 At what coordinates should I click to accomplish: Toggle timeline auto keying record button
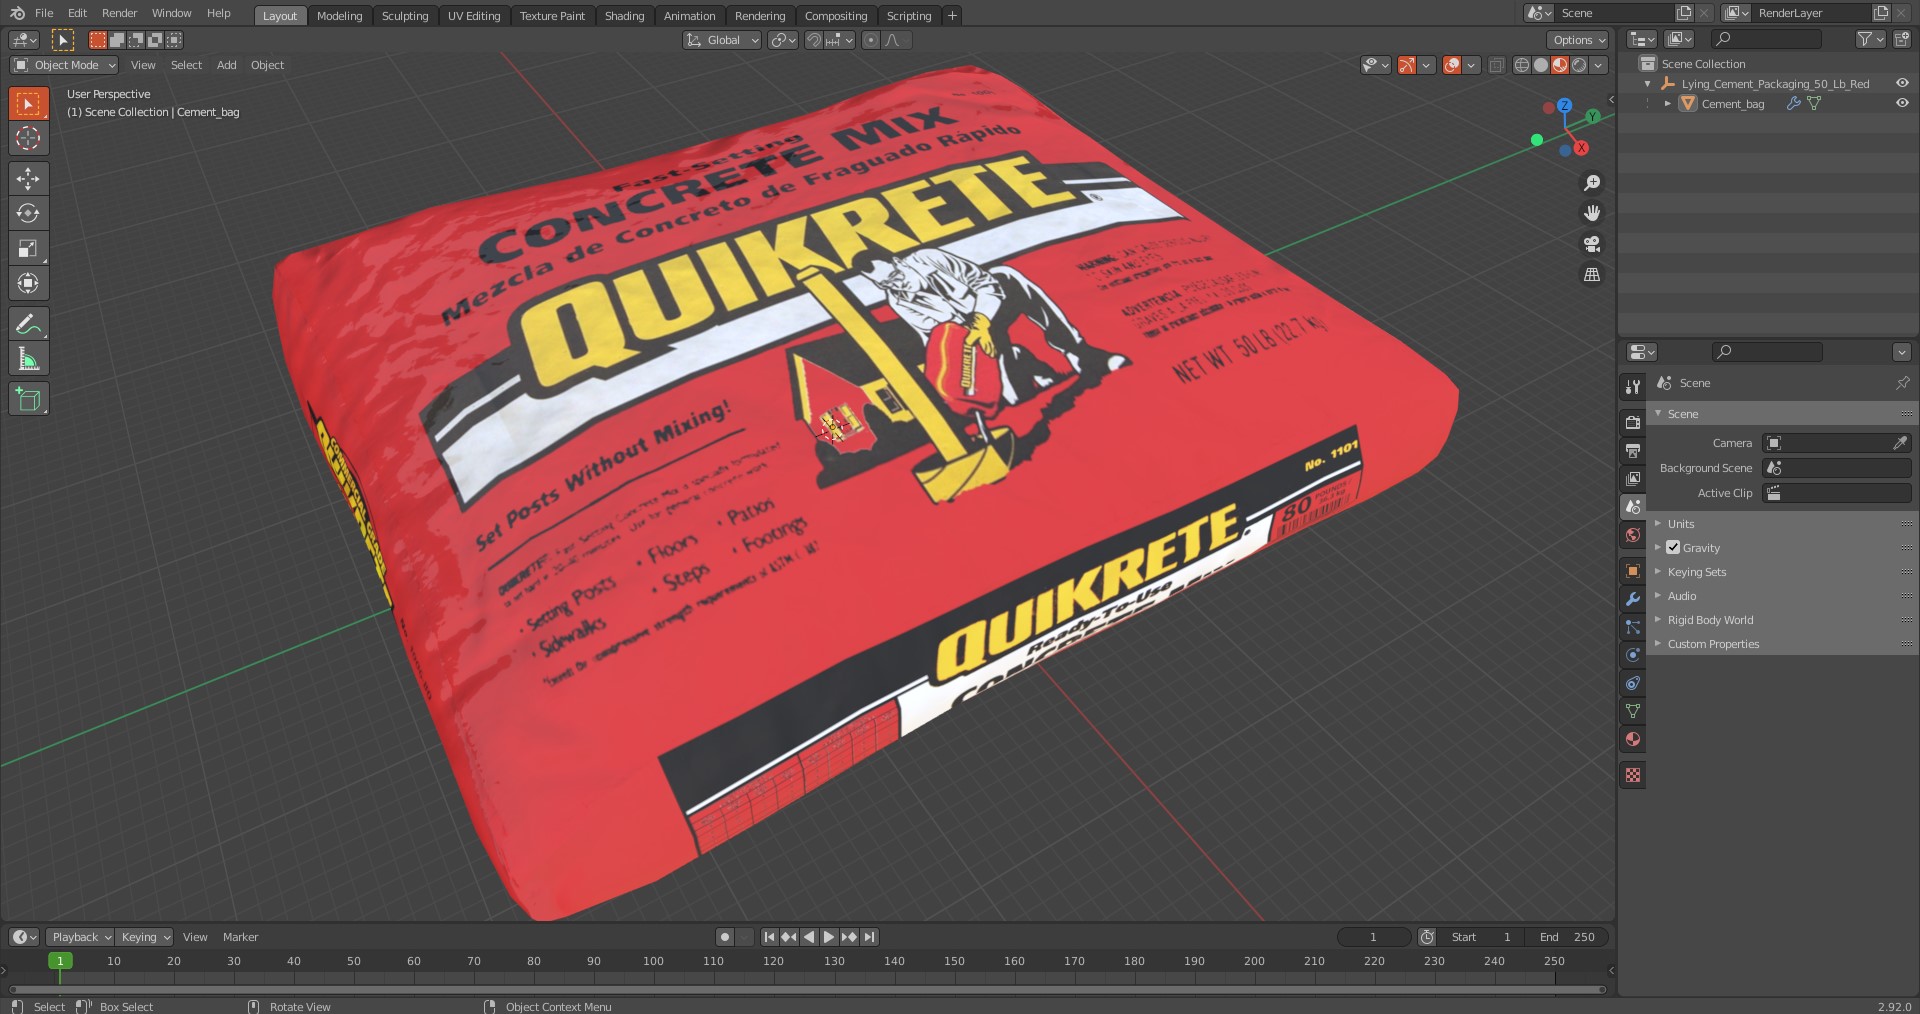pos(725,937)
